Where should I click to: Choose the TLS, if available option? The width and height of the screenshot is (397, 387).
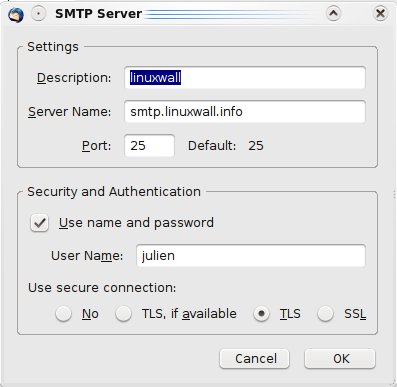point(123,314)
